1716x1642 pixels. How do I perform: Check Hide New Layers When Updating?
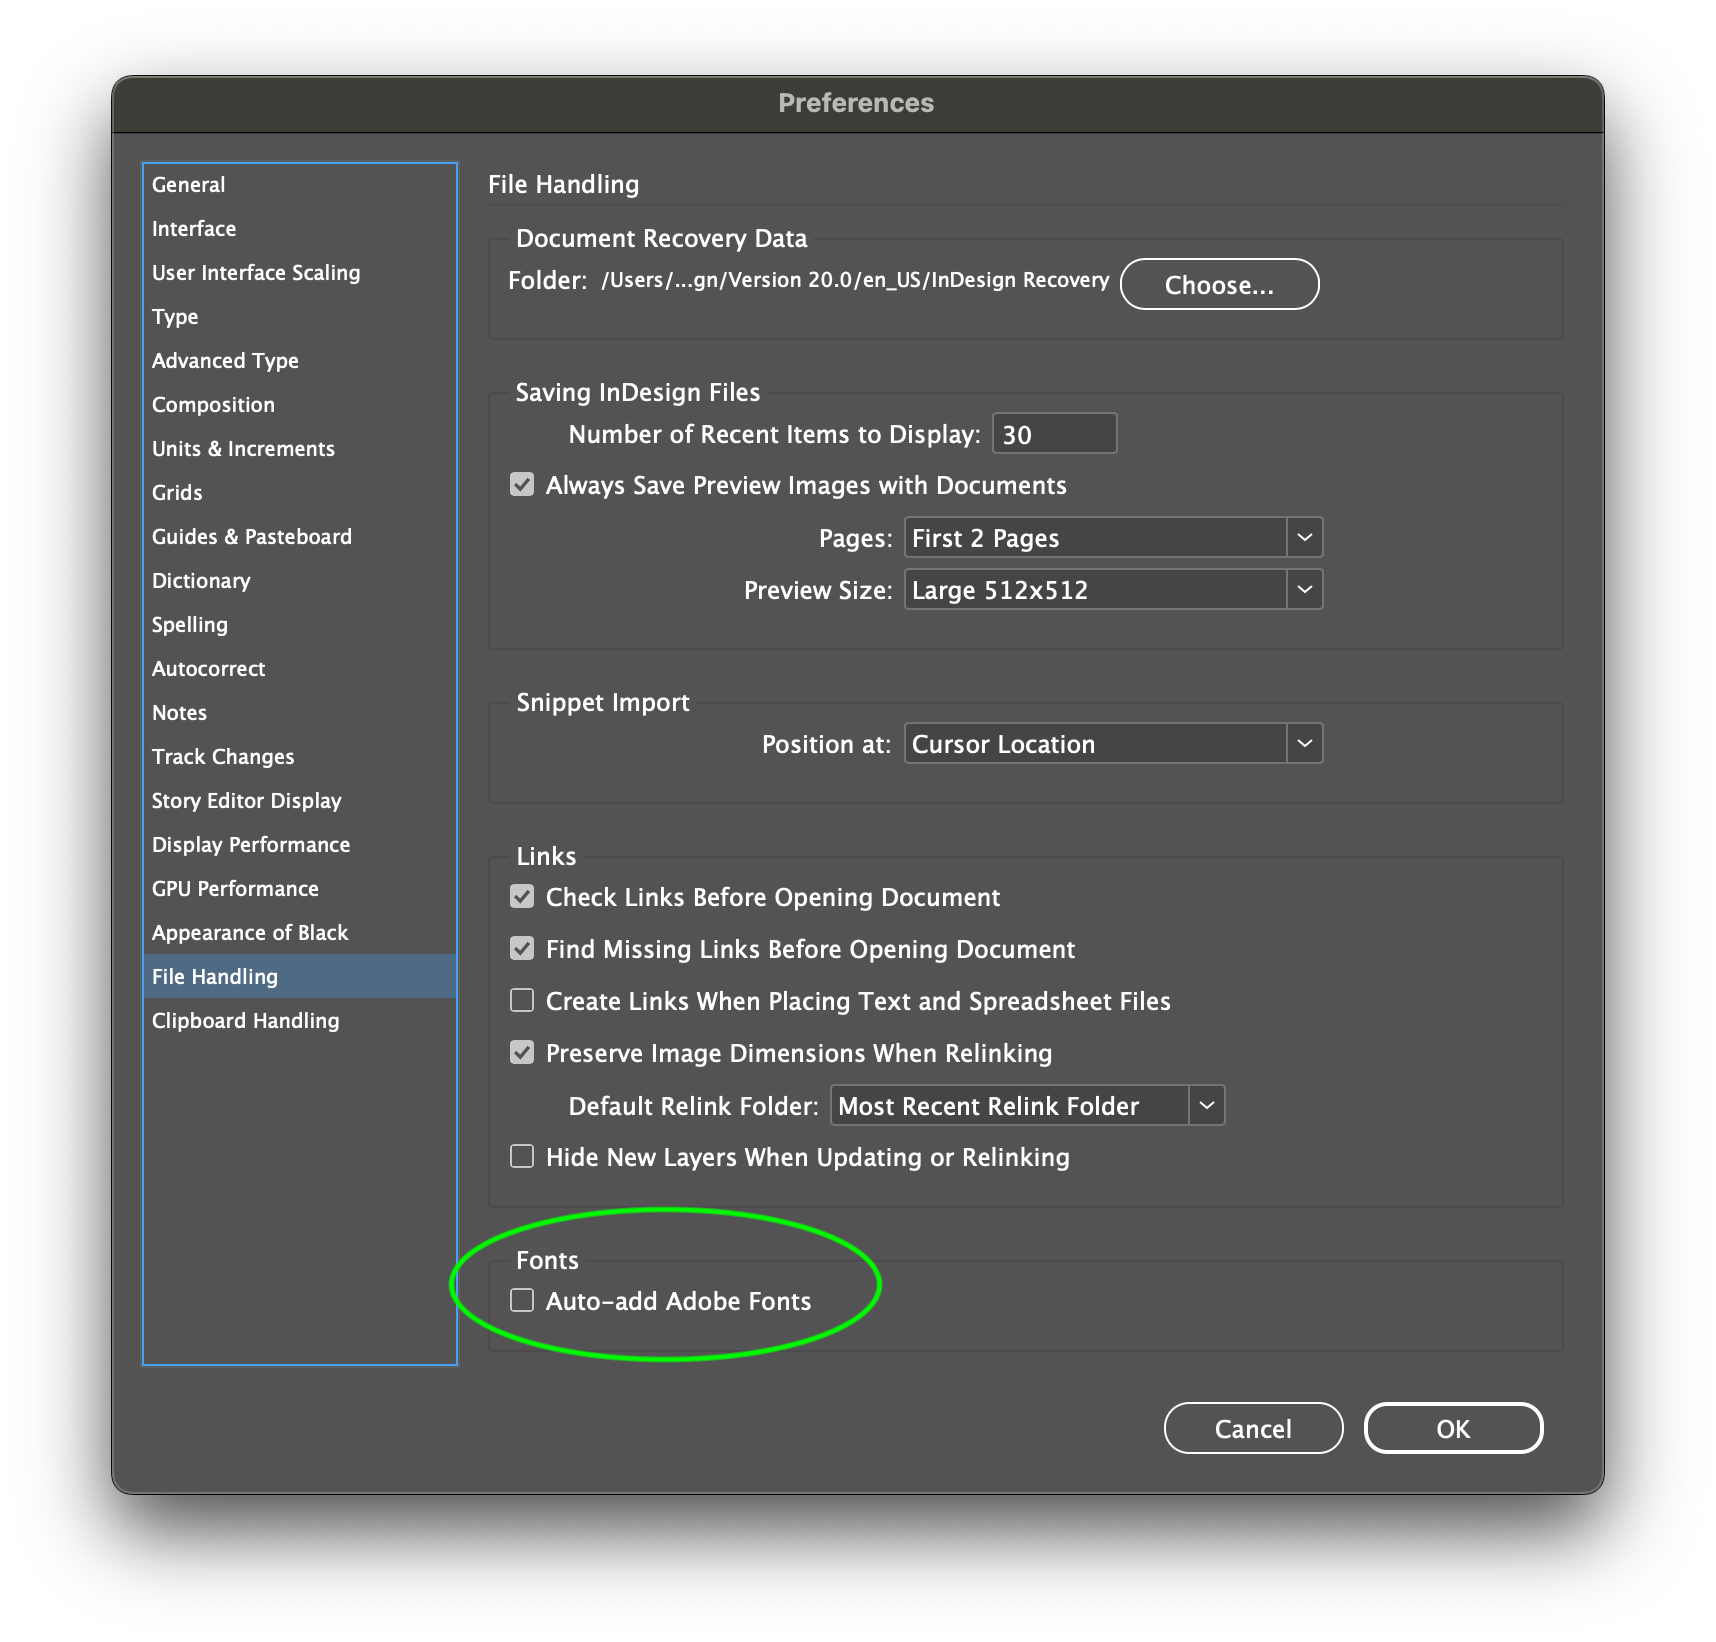(522, 1156)
